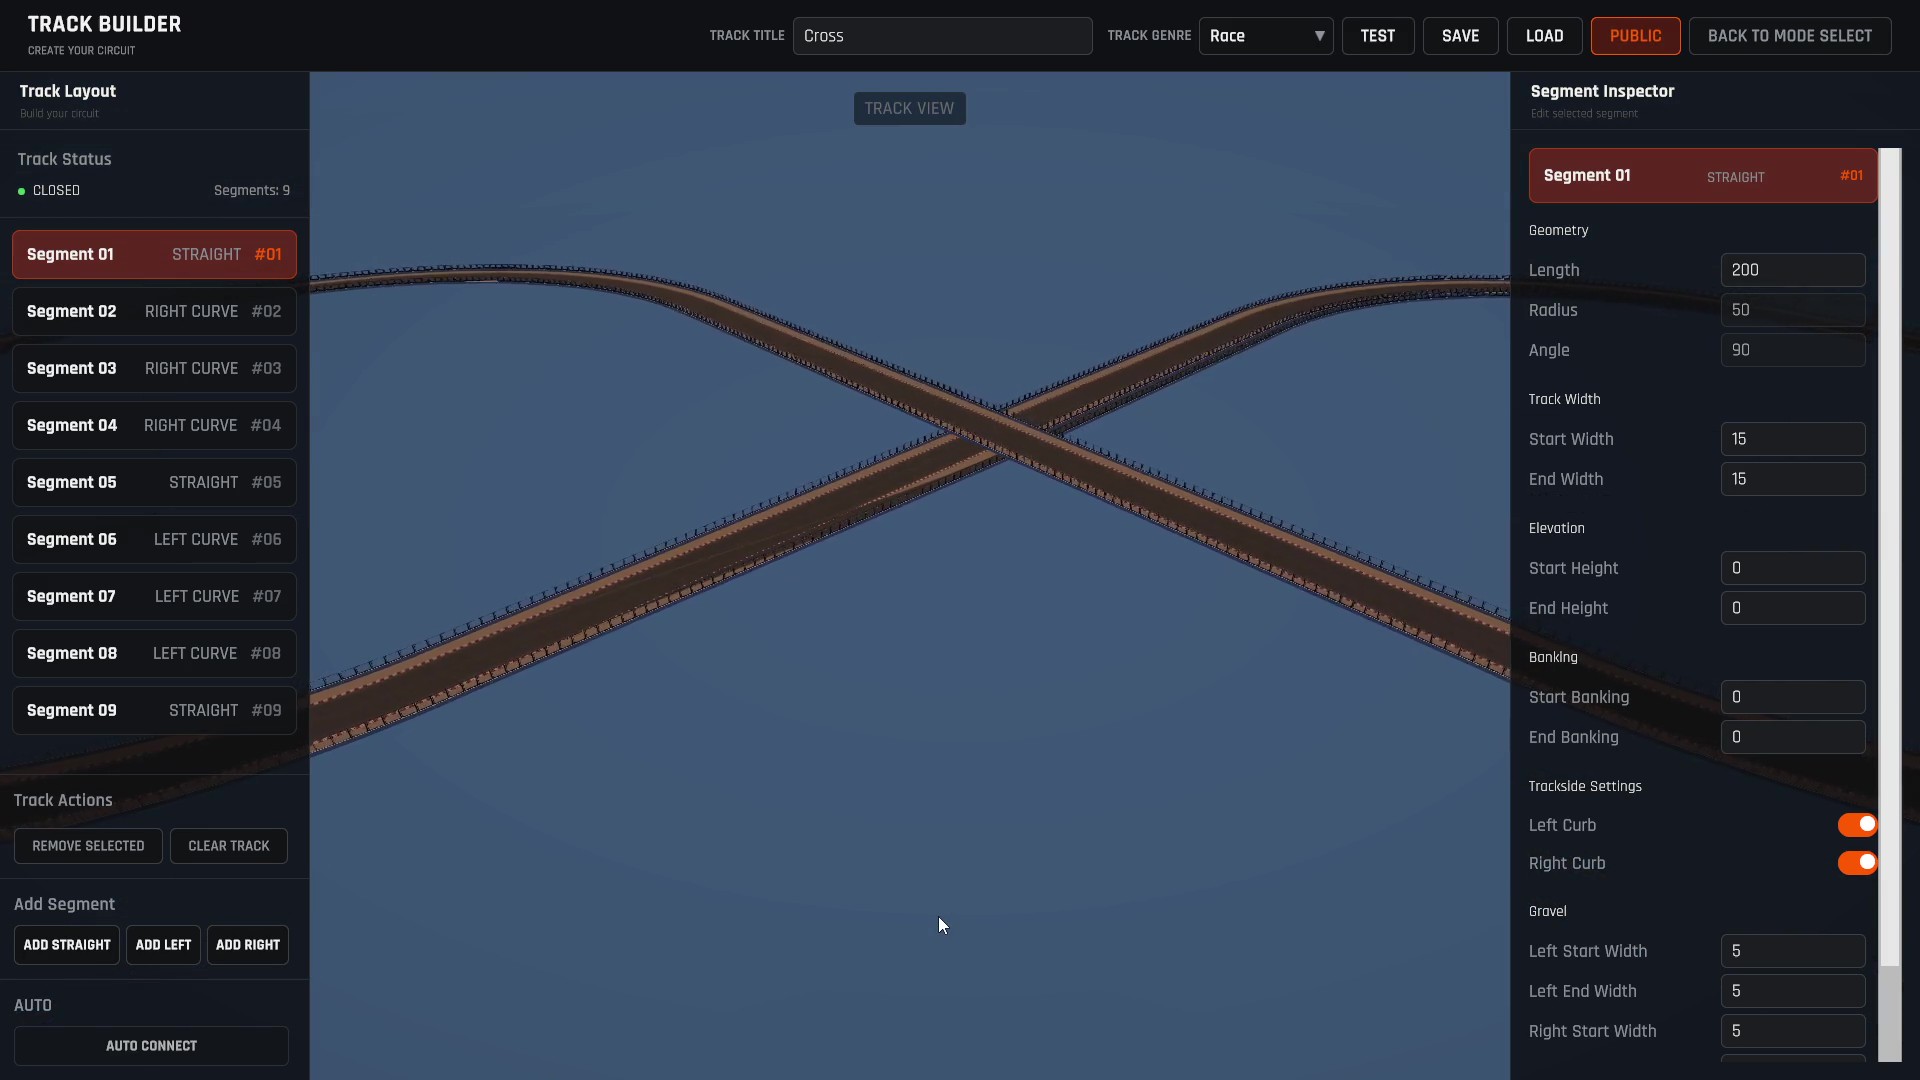Viewport: 1920px width, 1080px height.
Task: Select Segment 03 Right Curve row
Action: [154, 369]
